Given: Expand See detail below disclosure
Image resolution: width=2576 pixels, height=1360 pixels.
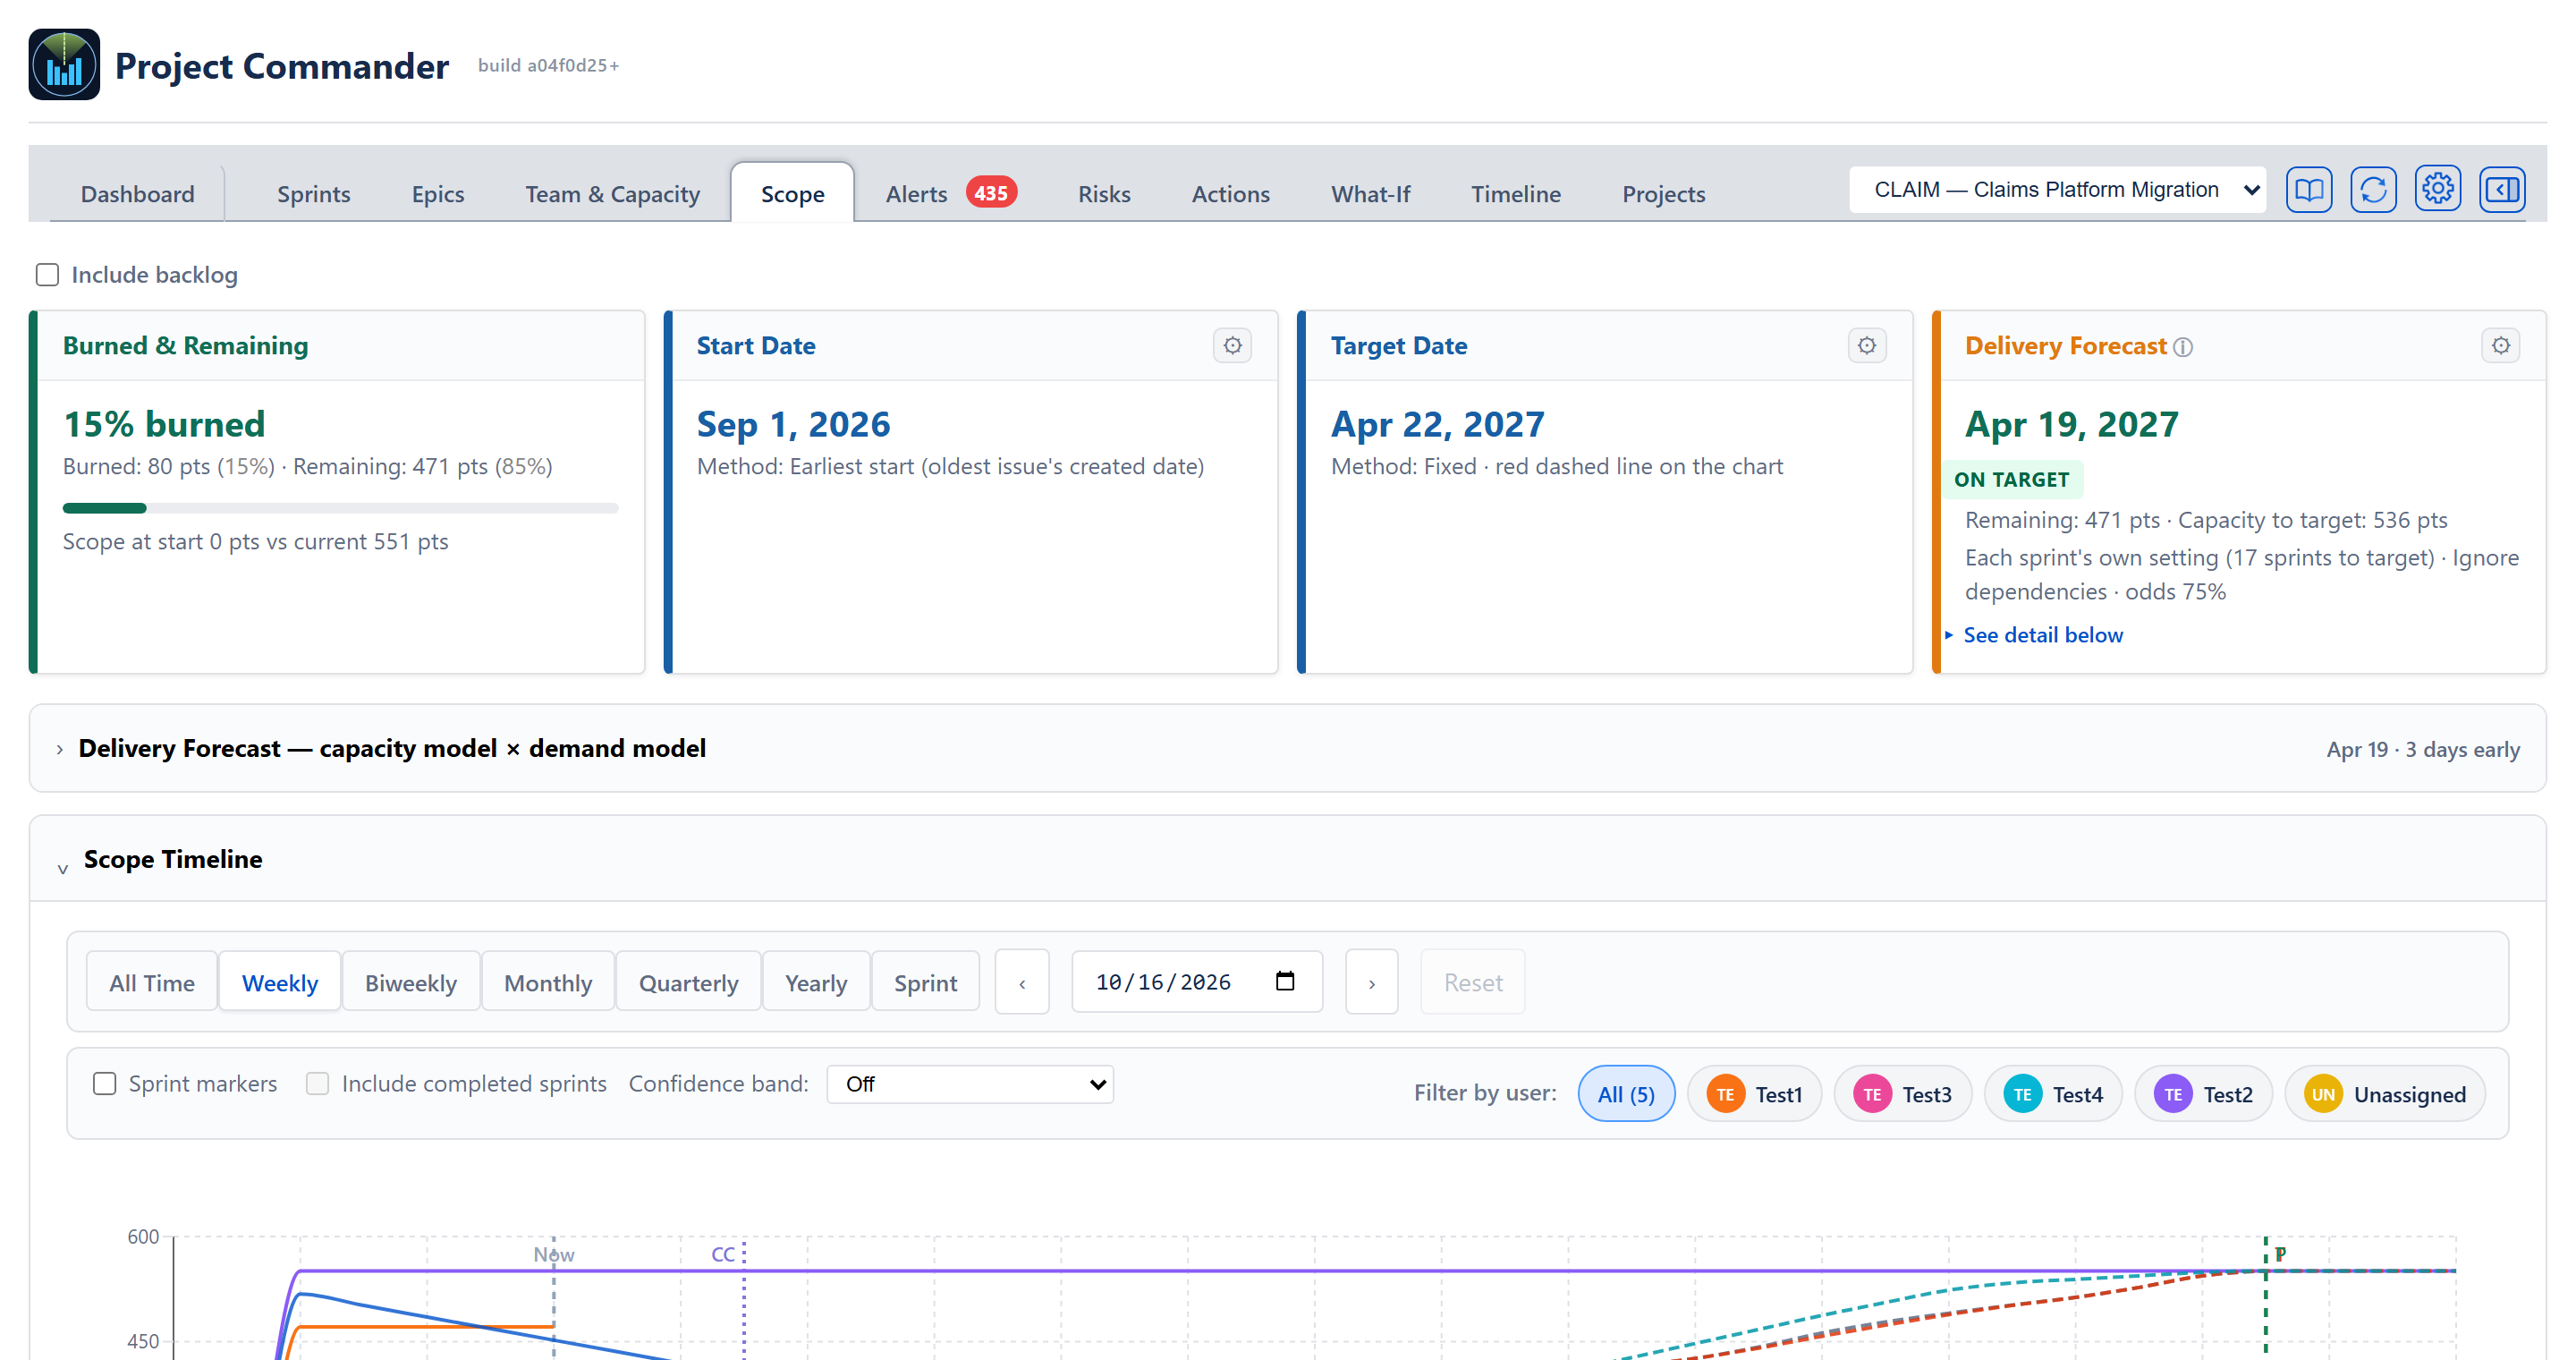Looking at the screenshot, I should point(2033,635).
